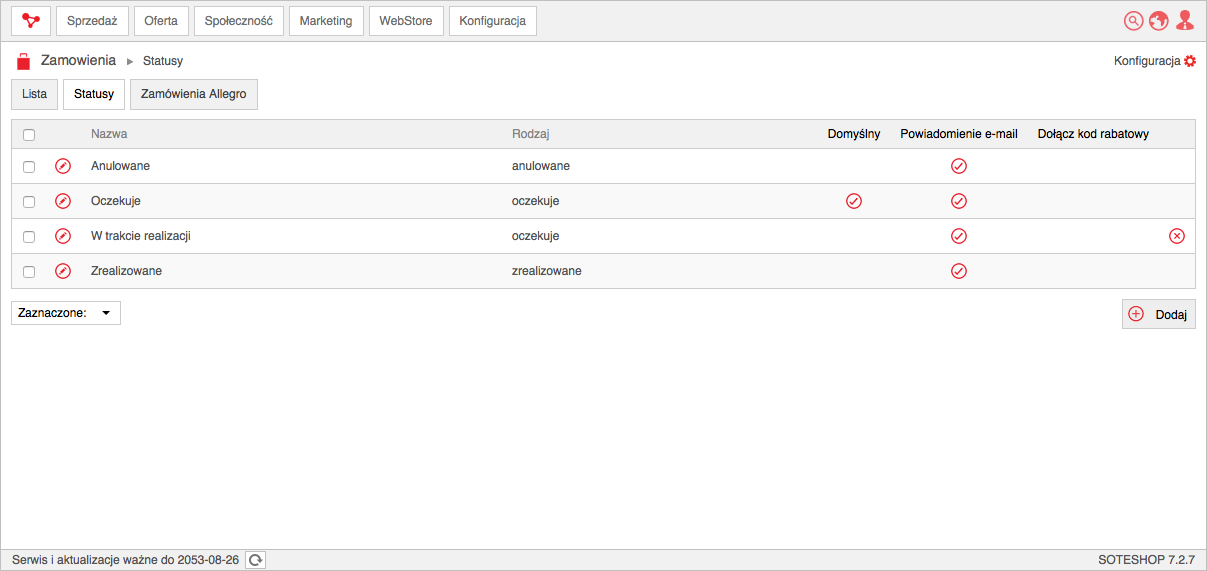Click the Konfiguracja gear icon
This screenshot has height=571, width=1207.
click(x=1190, y=61)
